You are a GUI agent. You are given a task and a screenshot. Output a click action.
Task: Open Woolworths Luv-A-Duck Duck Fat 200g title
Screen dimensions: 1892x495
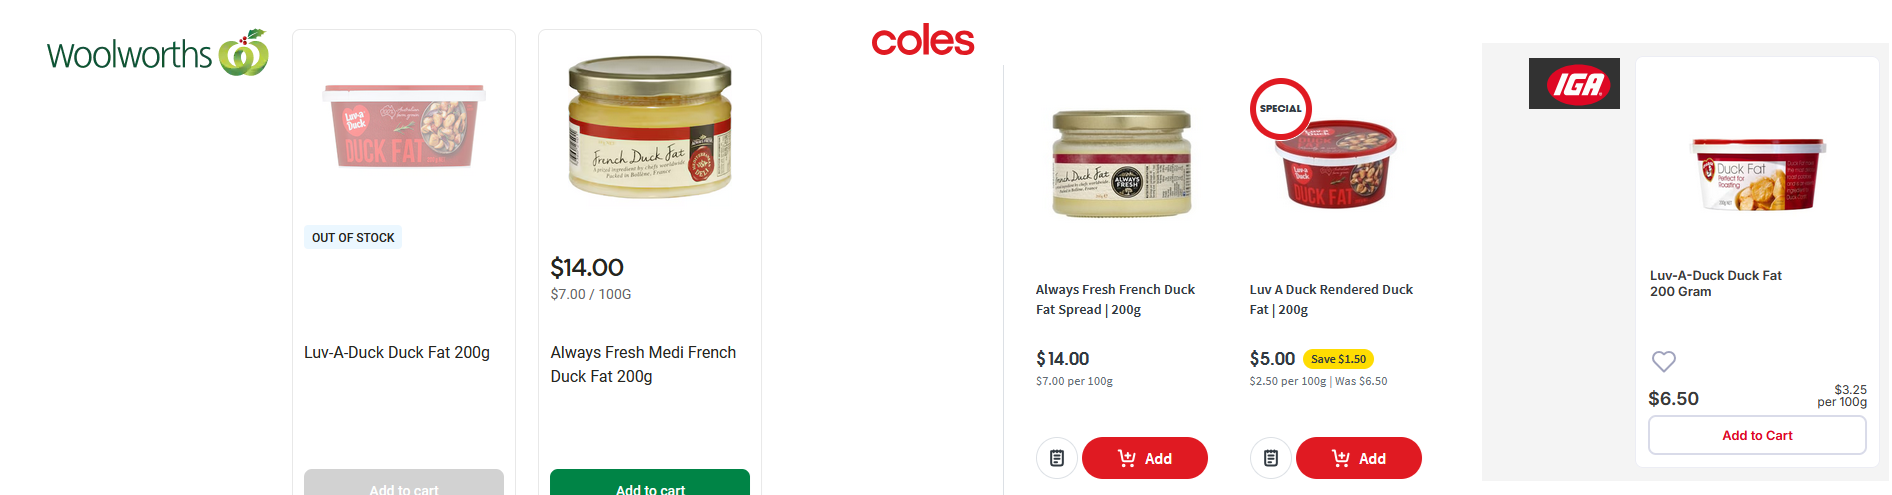click(x=397, y=352)
